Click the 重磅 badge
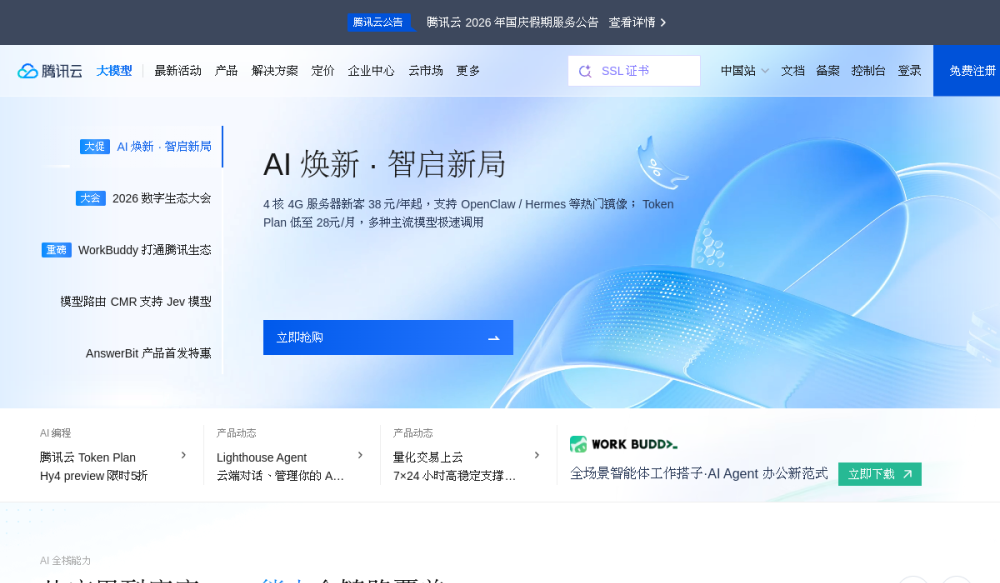This screenshot has width=1000, height=583. click(57, 250)
